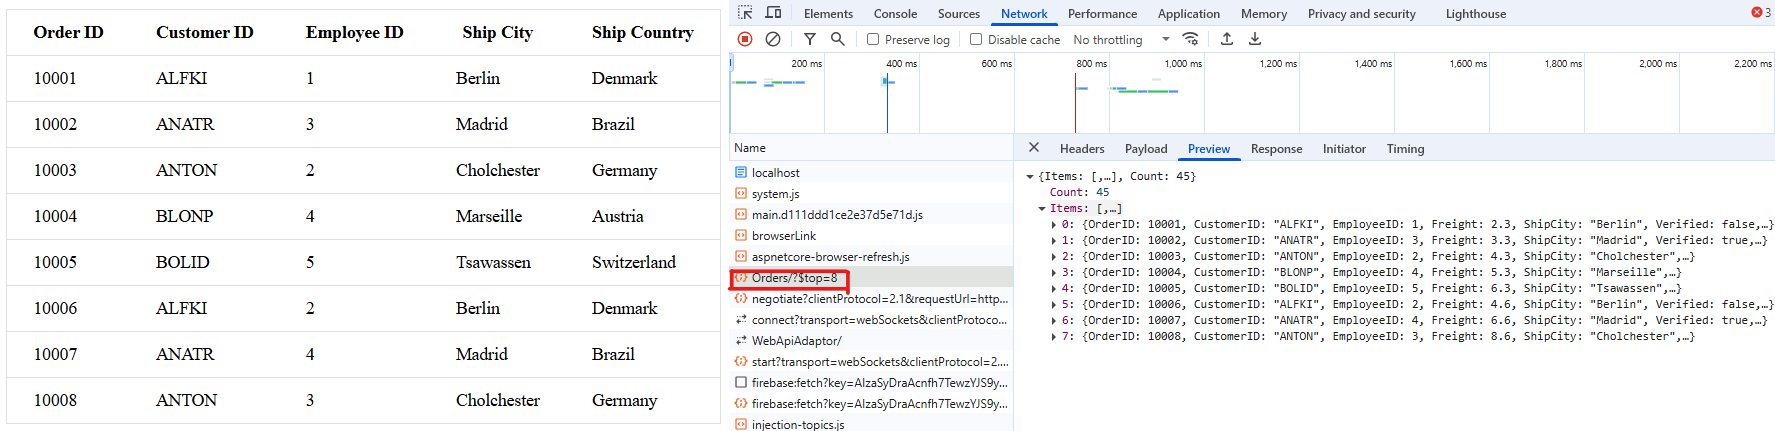Select the Orders/?$top=8 request
The width and height of the screenshot is (1775, 431).
pos(794,278)
